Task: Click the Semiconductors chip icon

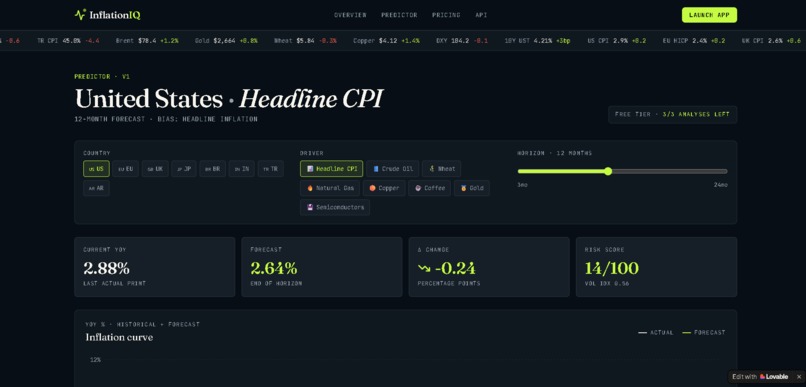Action: pos(310,207)
